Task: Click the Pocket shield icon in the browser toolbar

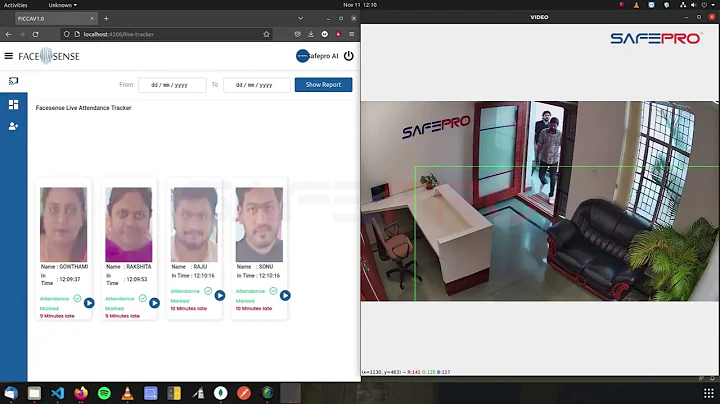Action: (x=298, y=34)
